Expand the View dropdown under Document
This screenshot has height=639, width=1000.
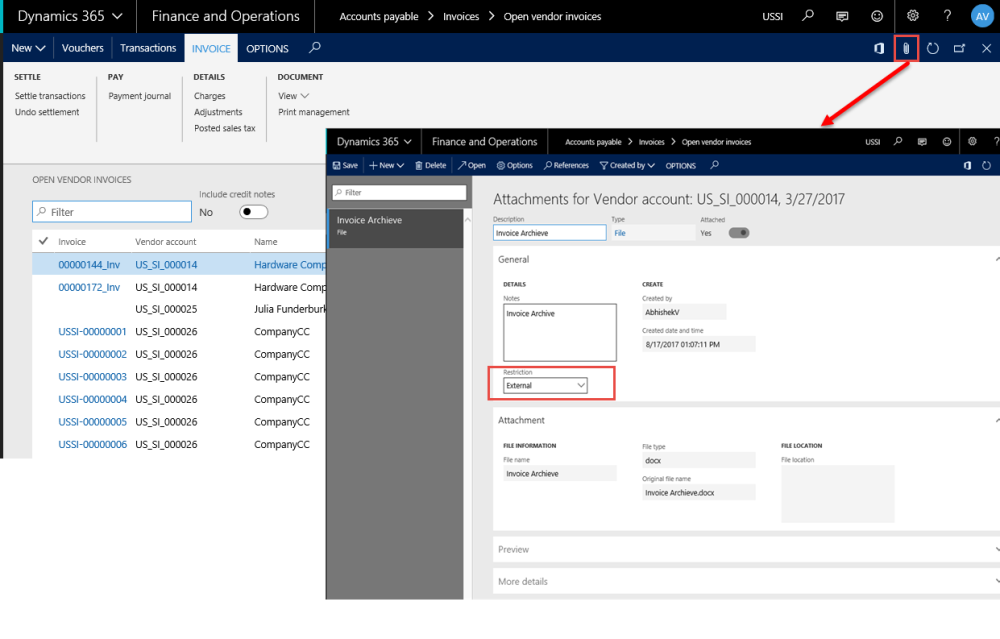[293, 96]
